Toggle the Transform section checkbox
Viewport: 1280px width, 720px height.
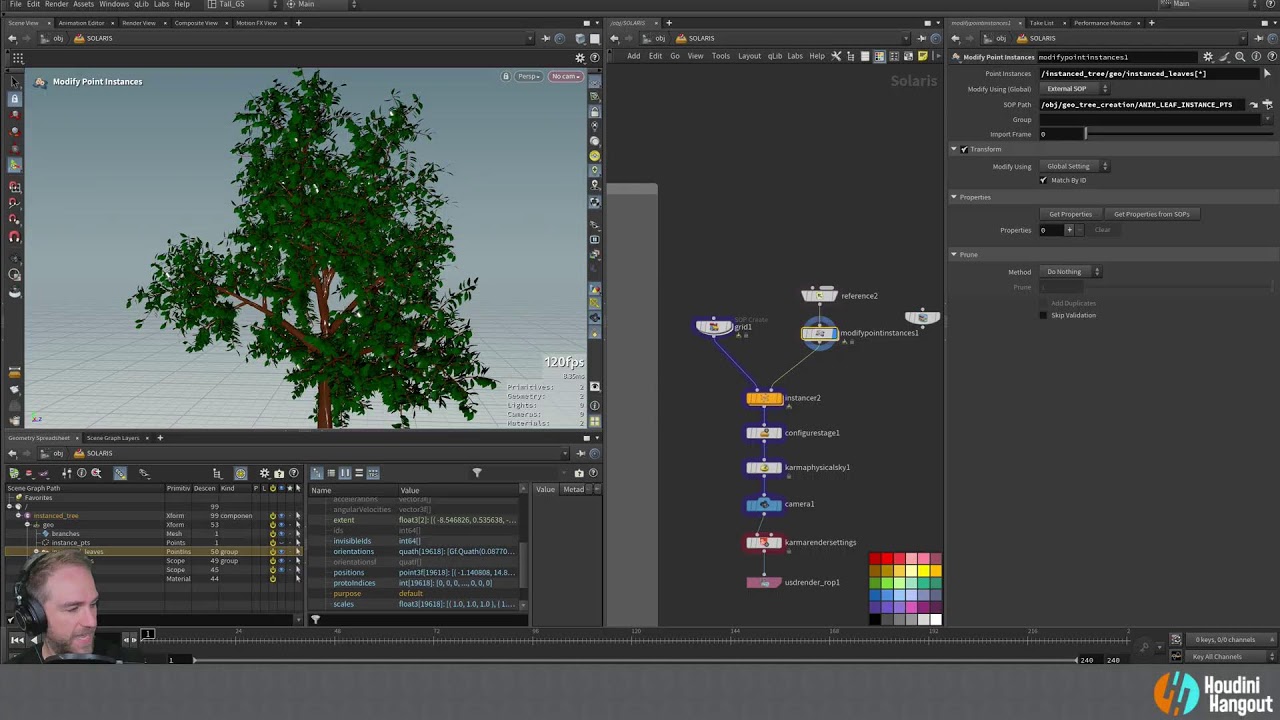[x=964, y=149]
